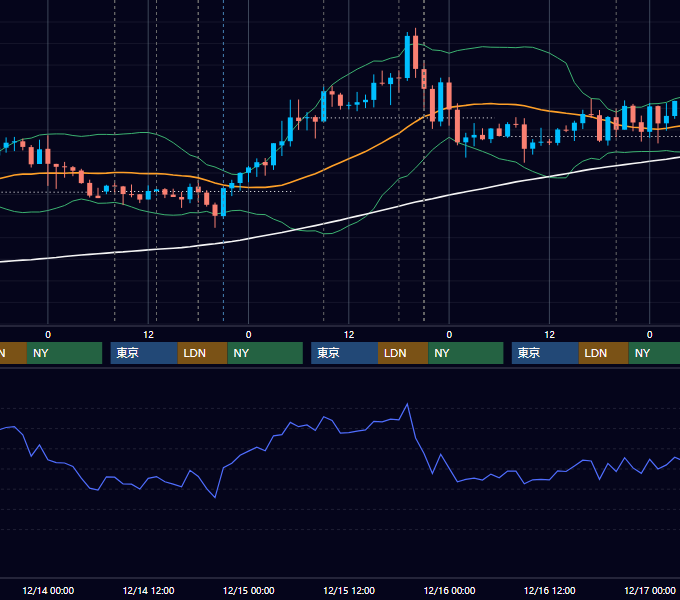Click the peak spike of the blue oscillator line

(x=407, y=404)
